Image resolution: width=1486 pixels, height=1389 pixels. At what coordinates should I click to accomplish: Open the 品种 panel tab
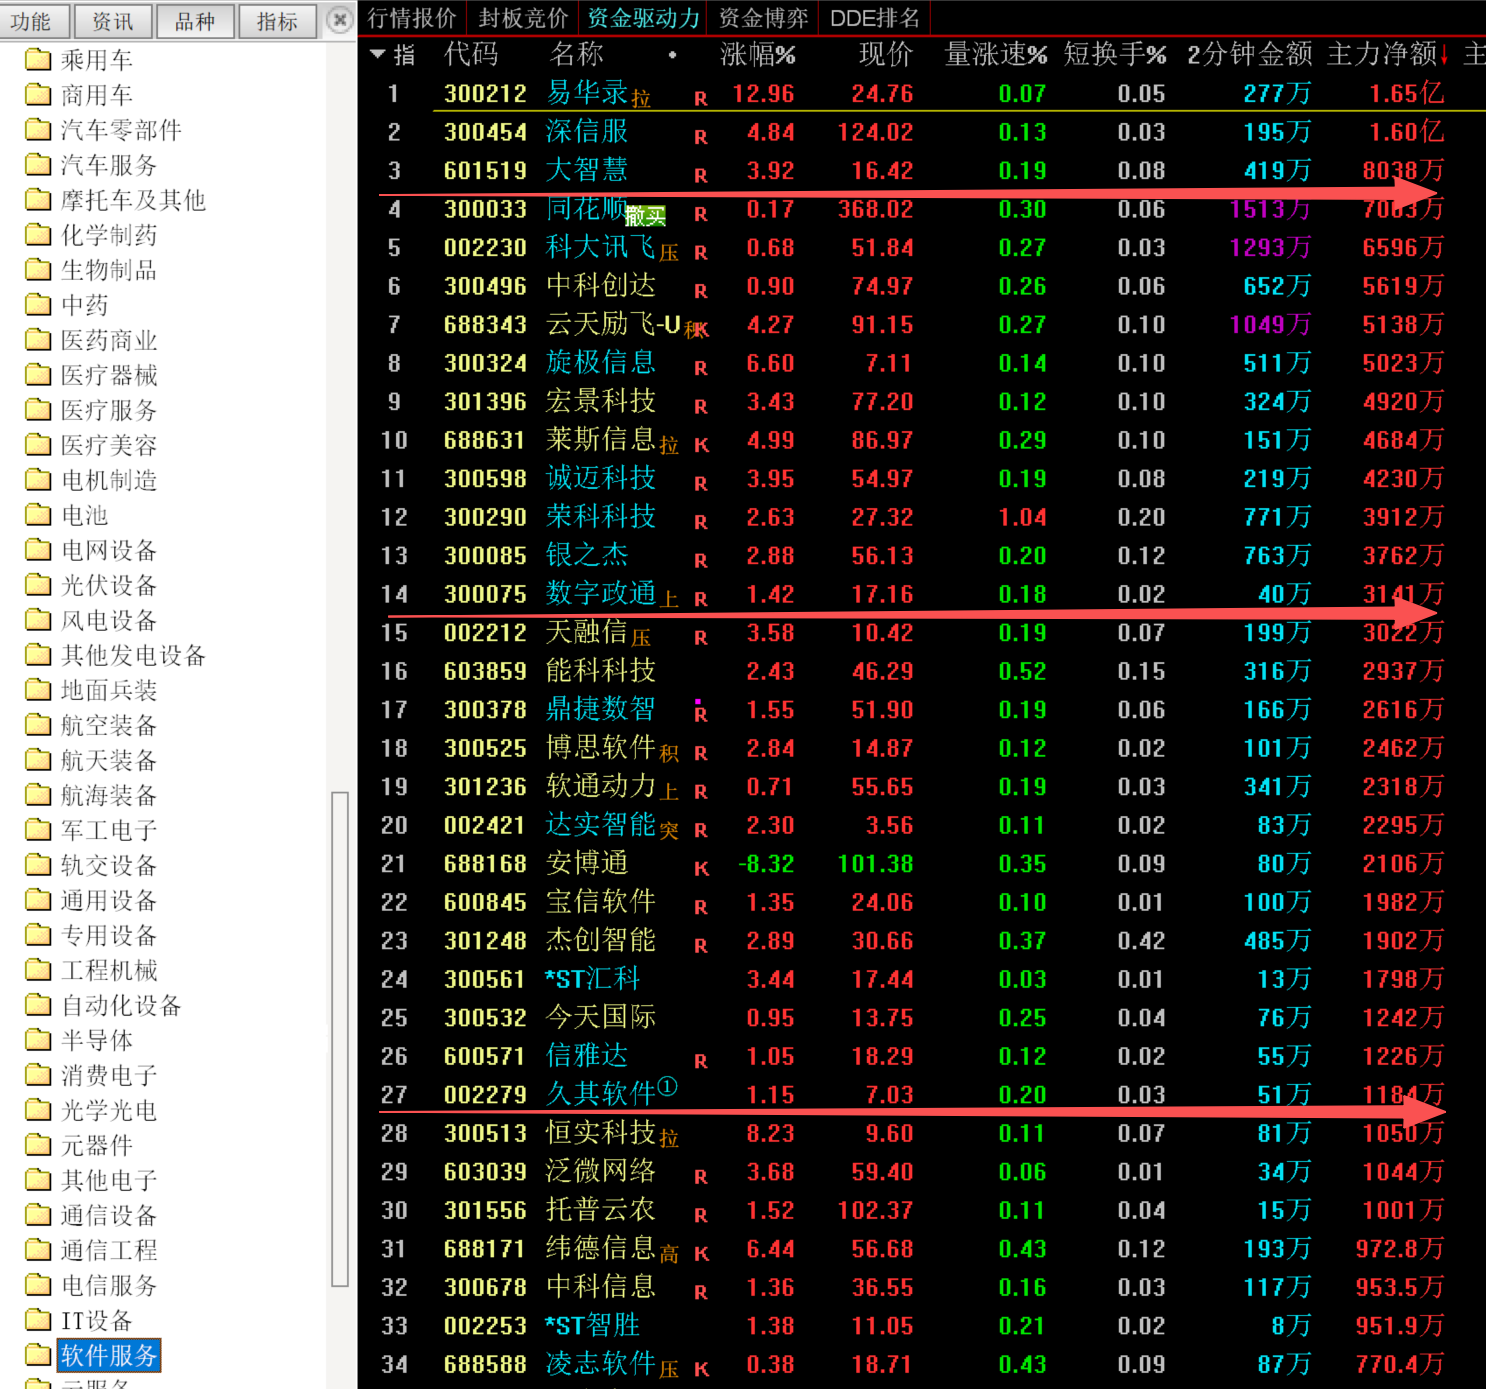point(195,21)
